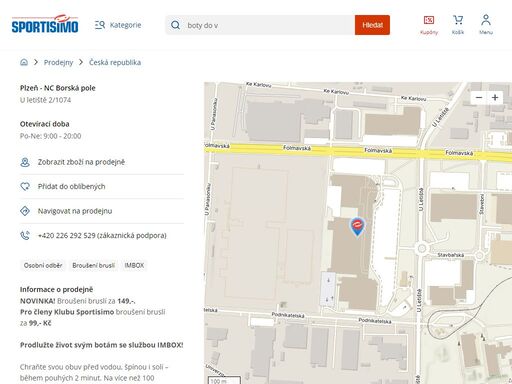Click the Hledat search button
Image resolution: width=512 pixels, height=384 pixels.
pyautogui.click(x=372, y=25)
